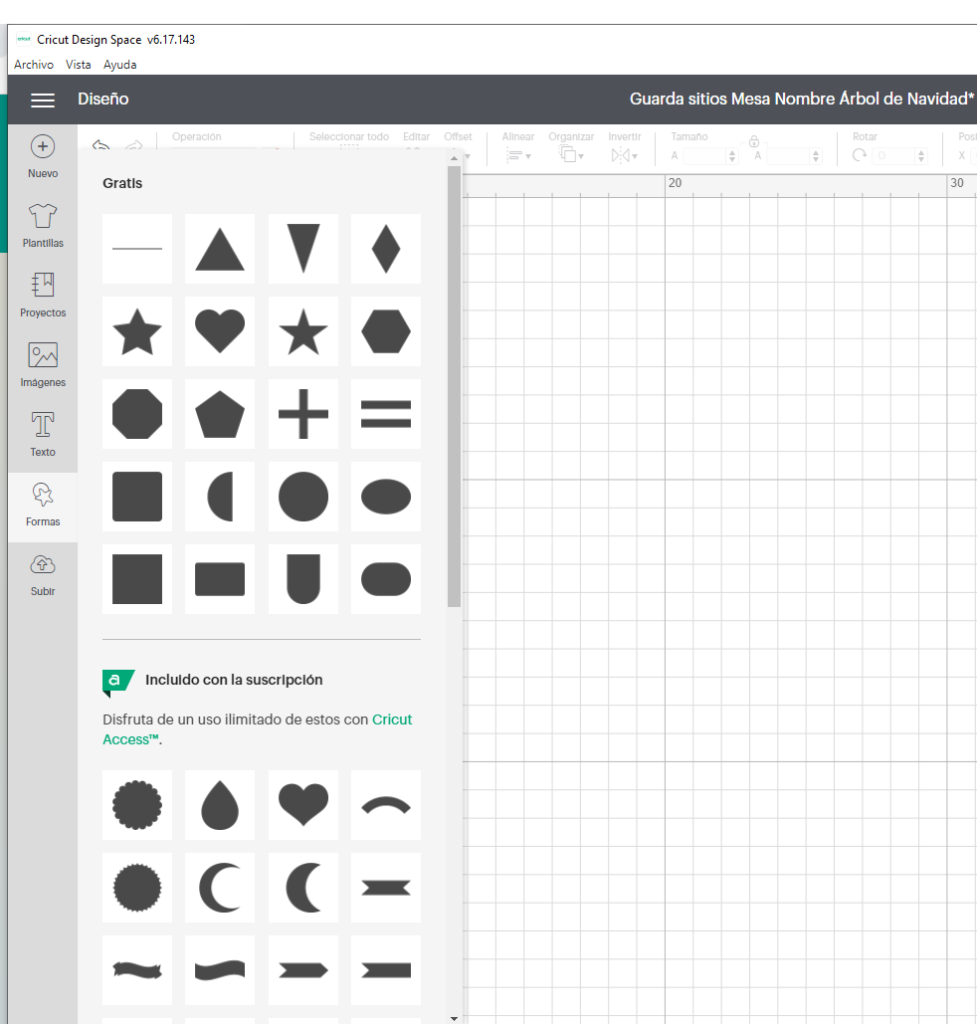Insert the starburst seal shape
Screen dimensions: 977x1024
(137, 888)
